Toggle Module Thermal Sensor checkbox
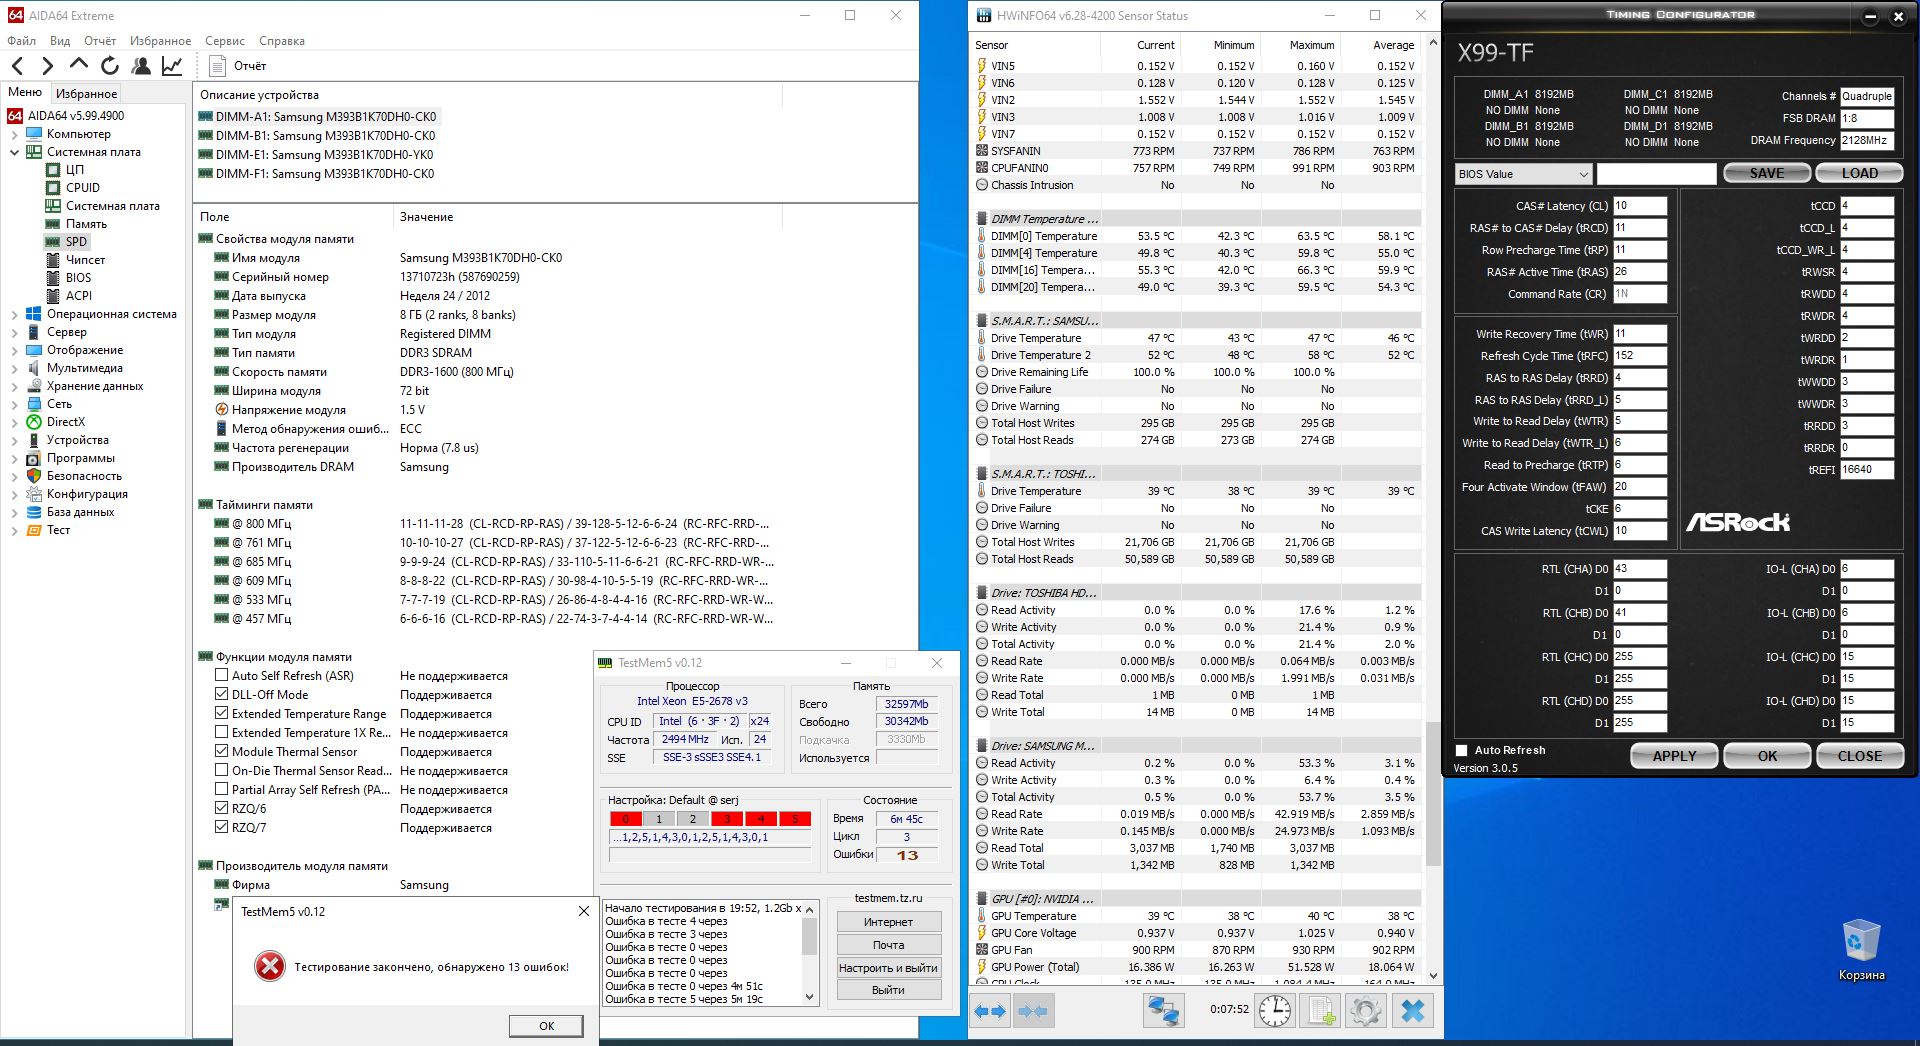The width and height of the screenshot is (1920, 1046). click(x=222, y=752)
